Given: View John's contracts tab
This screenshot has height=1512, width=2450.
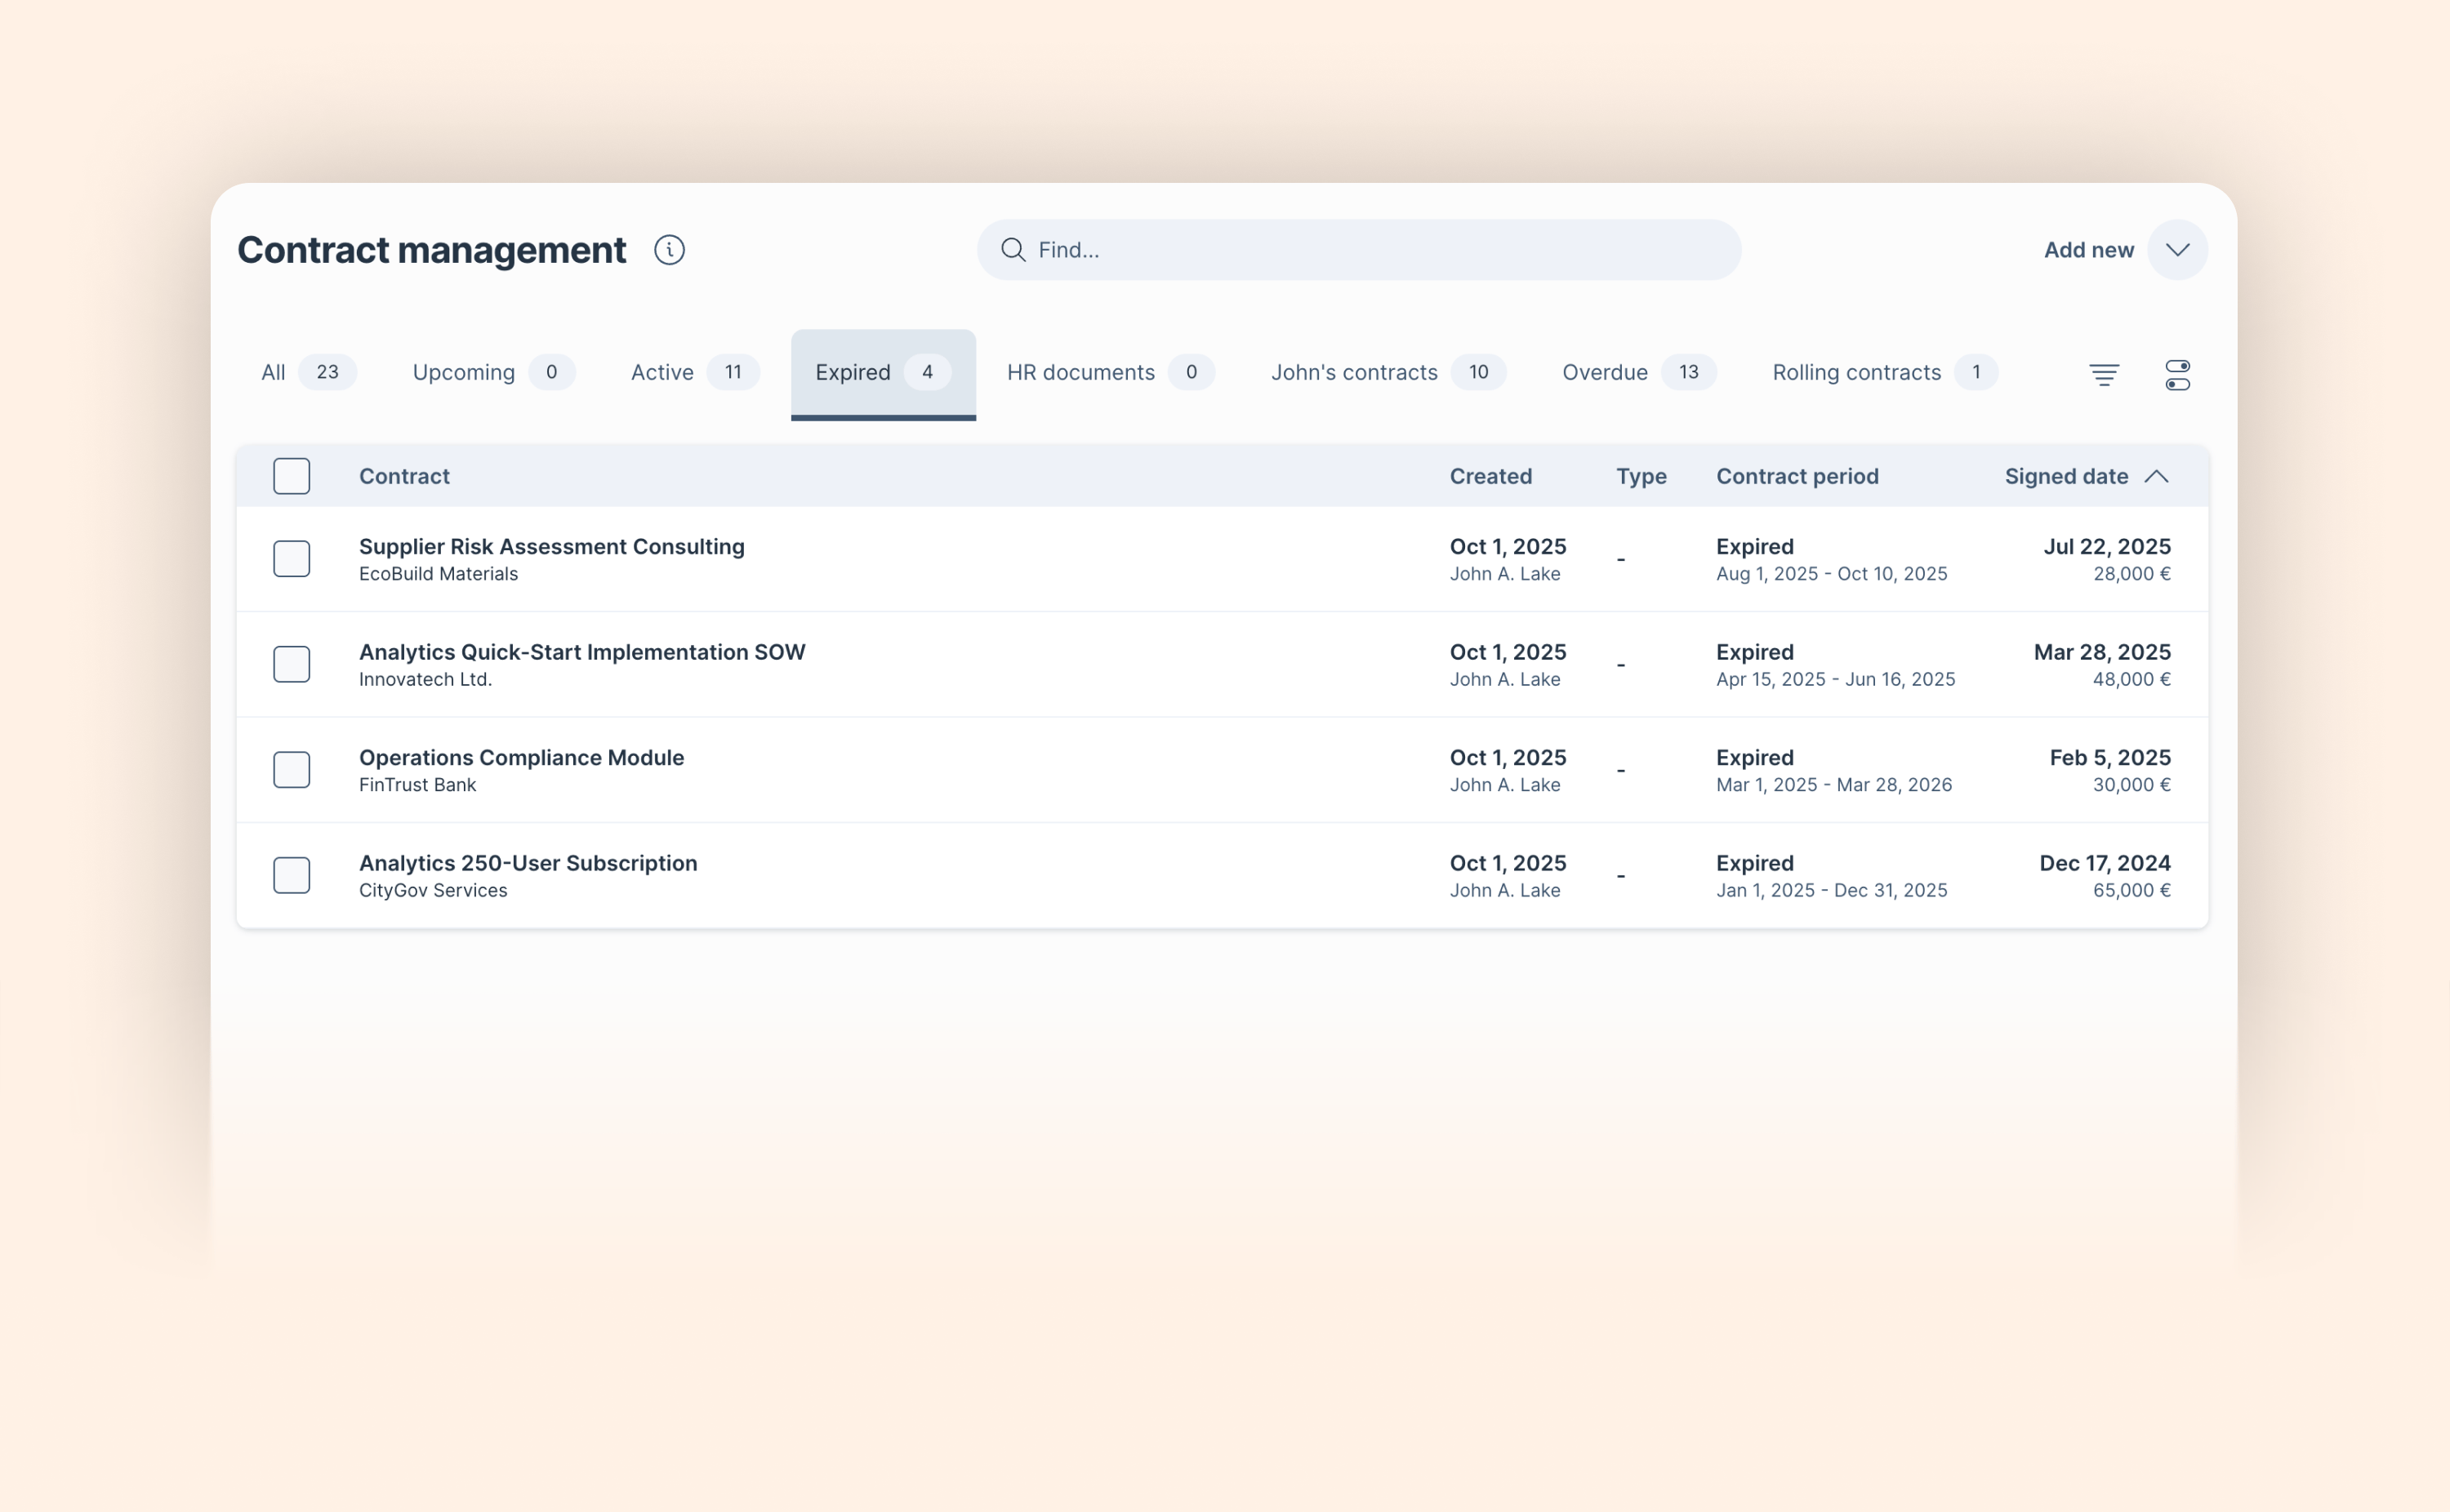Looking at the screenshot, I should [1354, 372].
